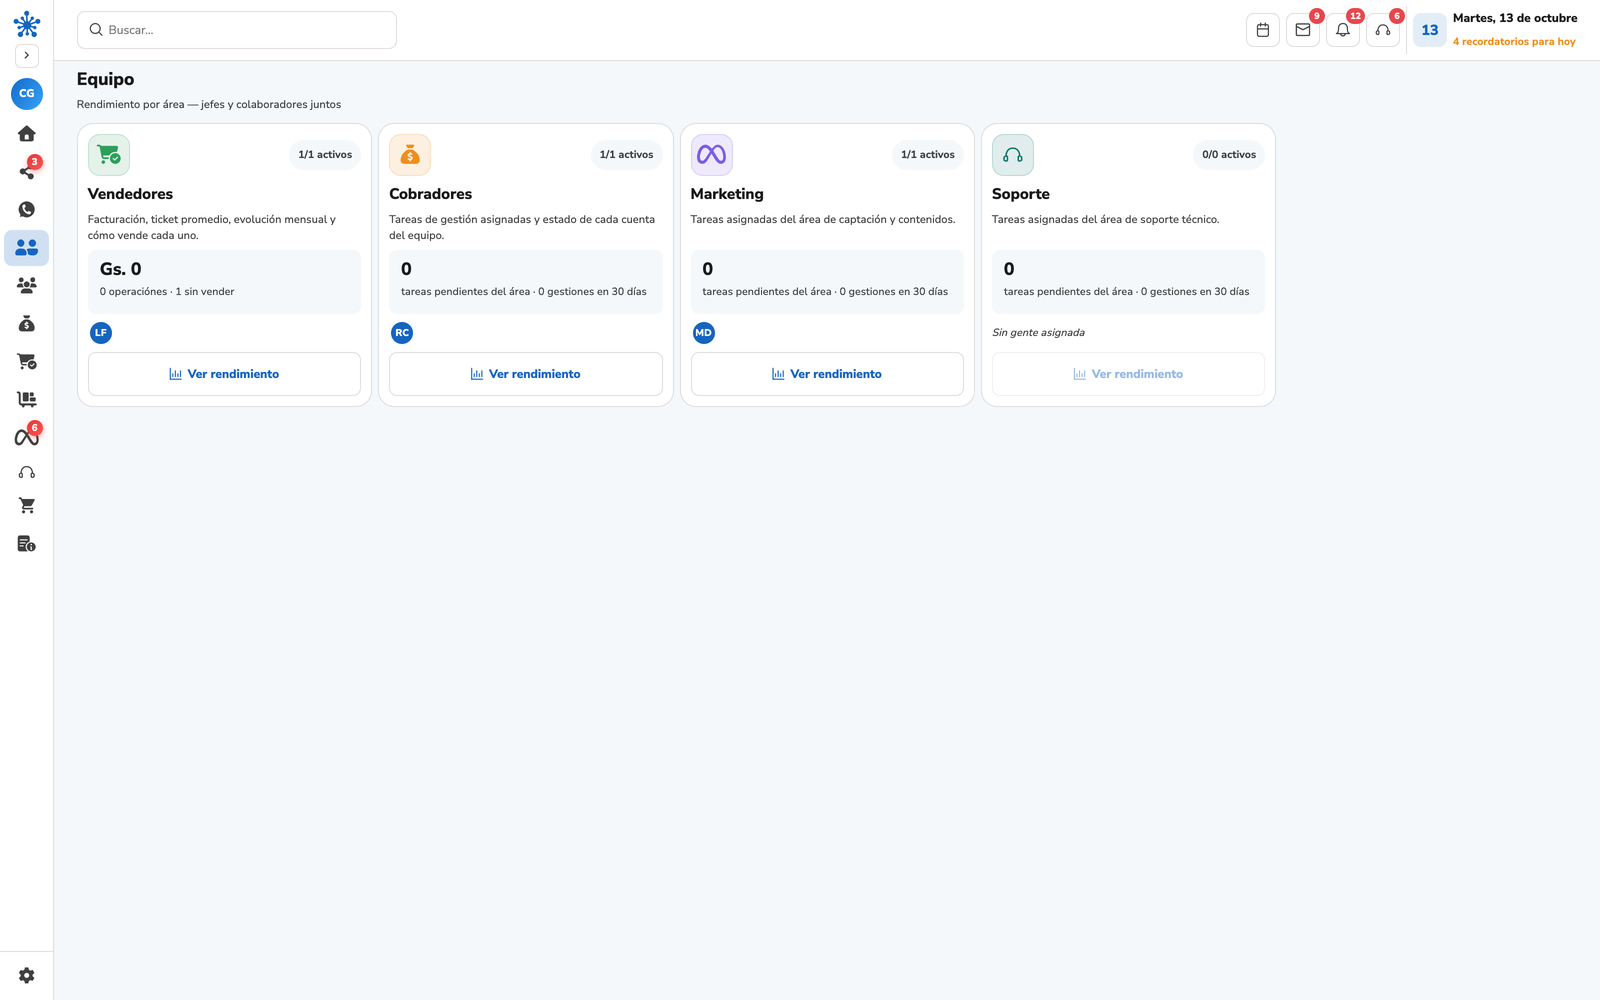Click Ver rendimiento for Vendedores
This screenshot has width=1600, height=1000.
pyautogui.click(x=224, y=374)
